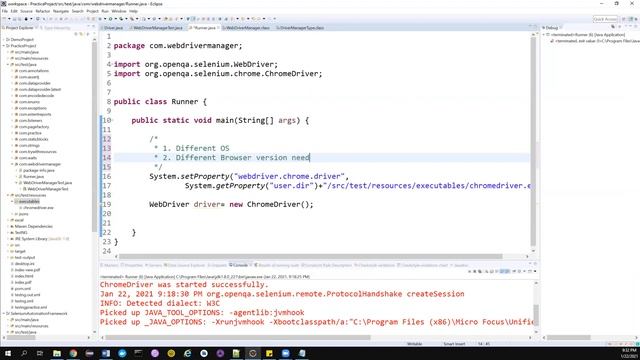Click the Debug bug toolbar icon
The image size is (640, 360).
point(100,19)
